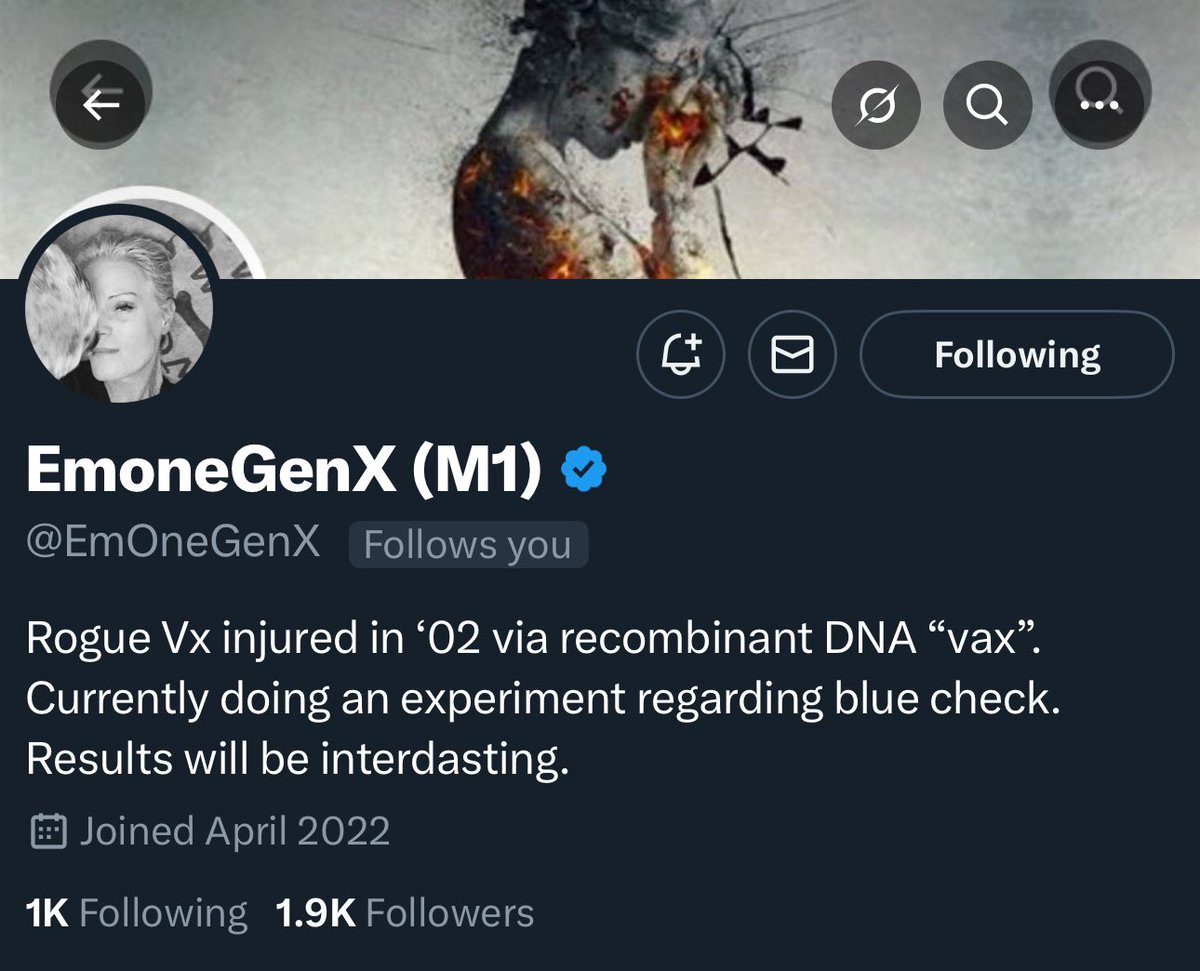Toggle post notifications with the bell icon
1200x971 pixels.
[682, 354]
